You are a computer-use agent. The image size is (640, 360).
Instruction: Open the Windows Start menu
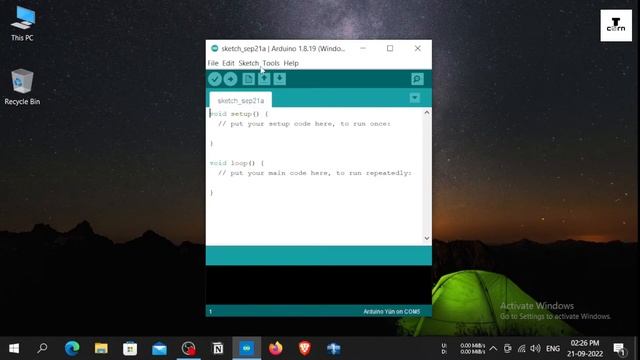point(14,348)
